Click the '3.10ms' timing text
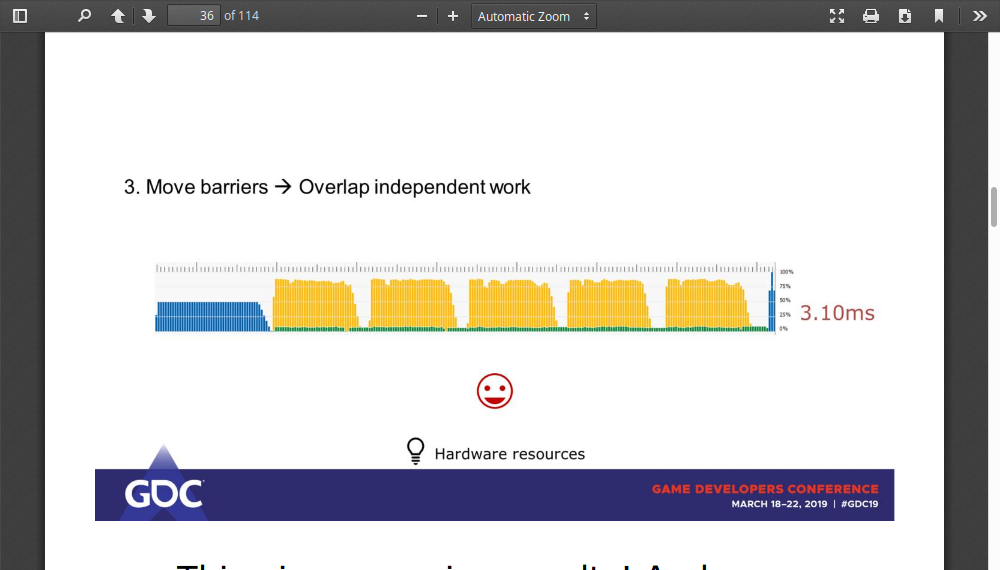This screenshot has height=570, width=1000. [x=837, y=313]
